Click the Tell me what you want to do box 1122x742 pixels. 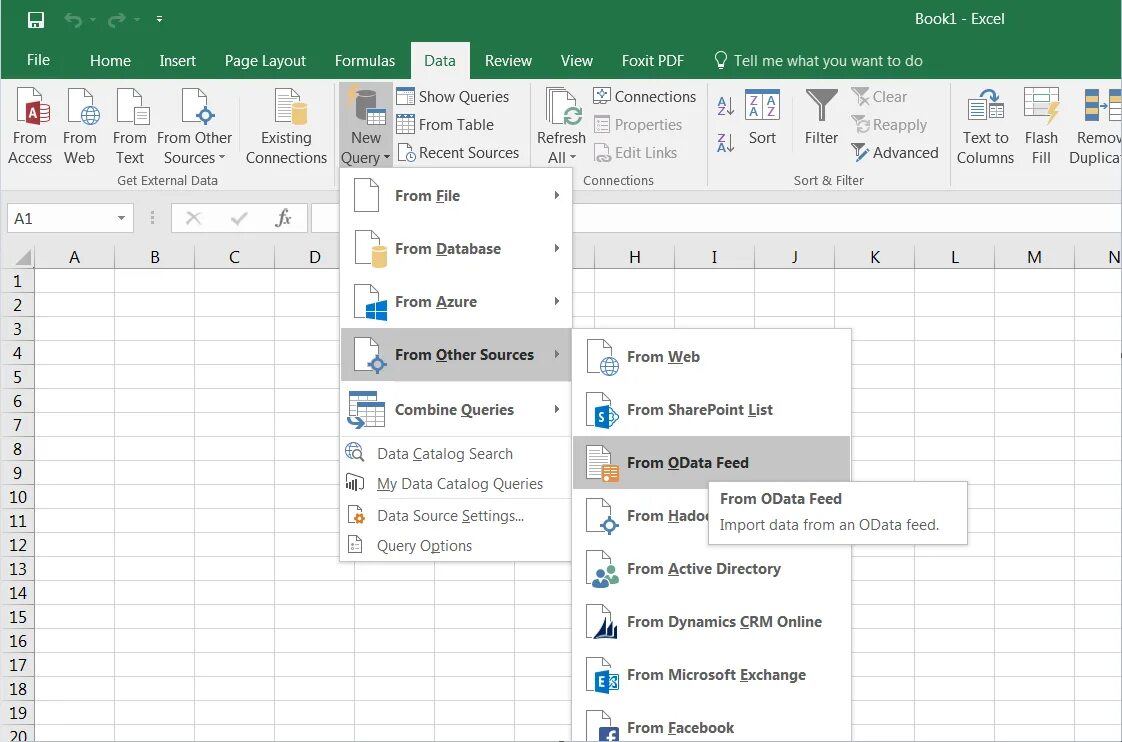point(819,61)
